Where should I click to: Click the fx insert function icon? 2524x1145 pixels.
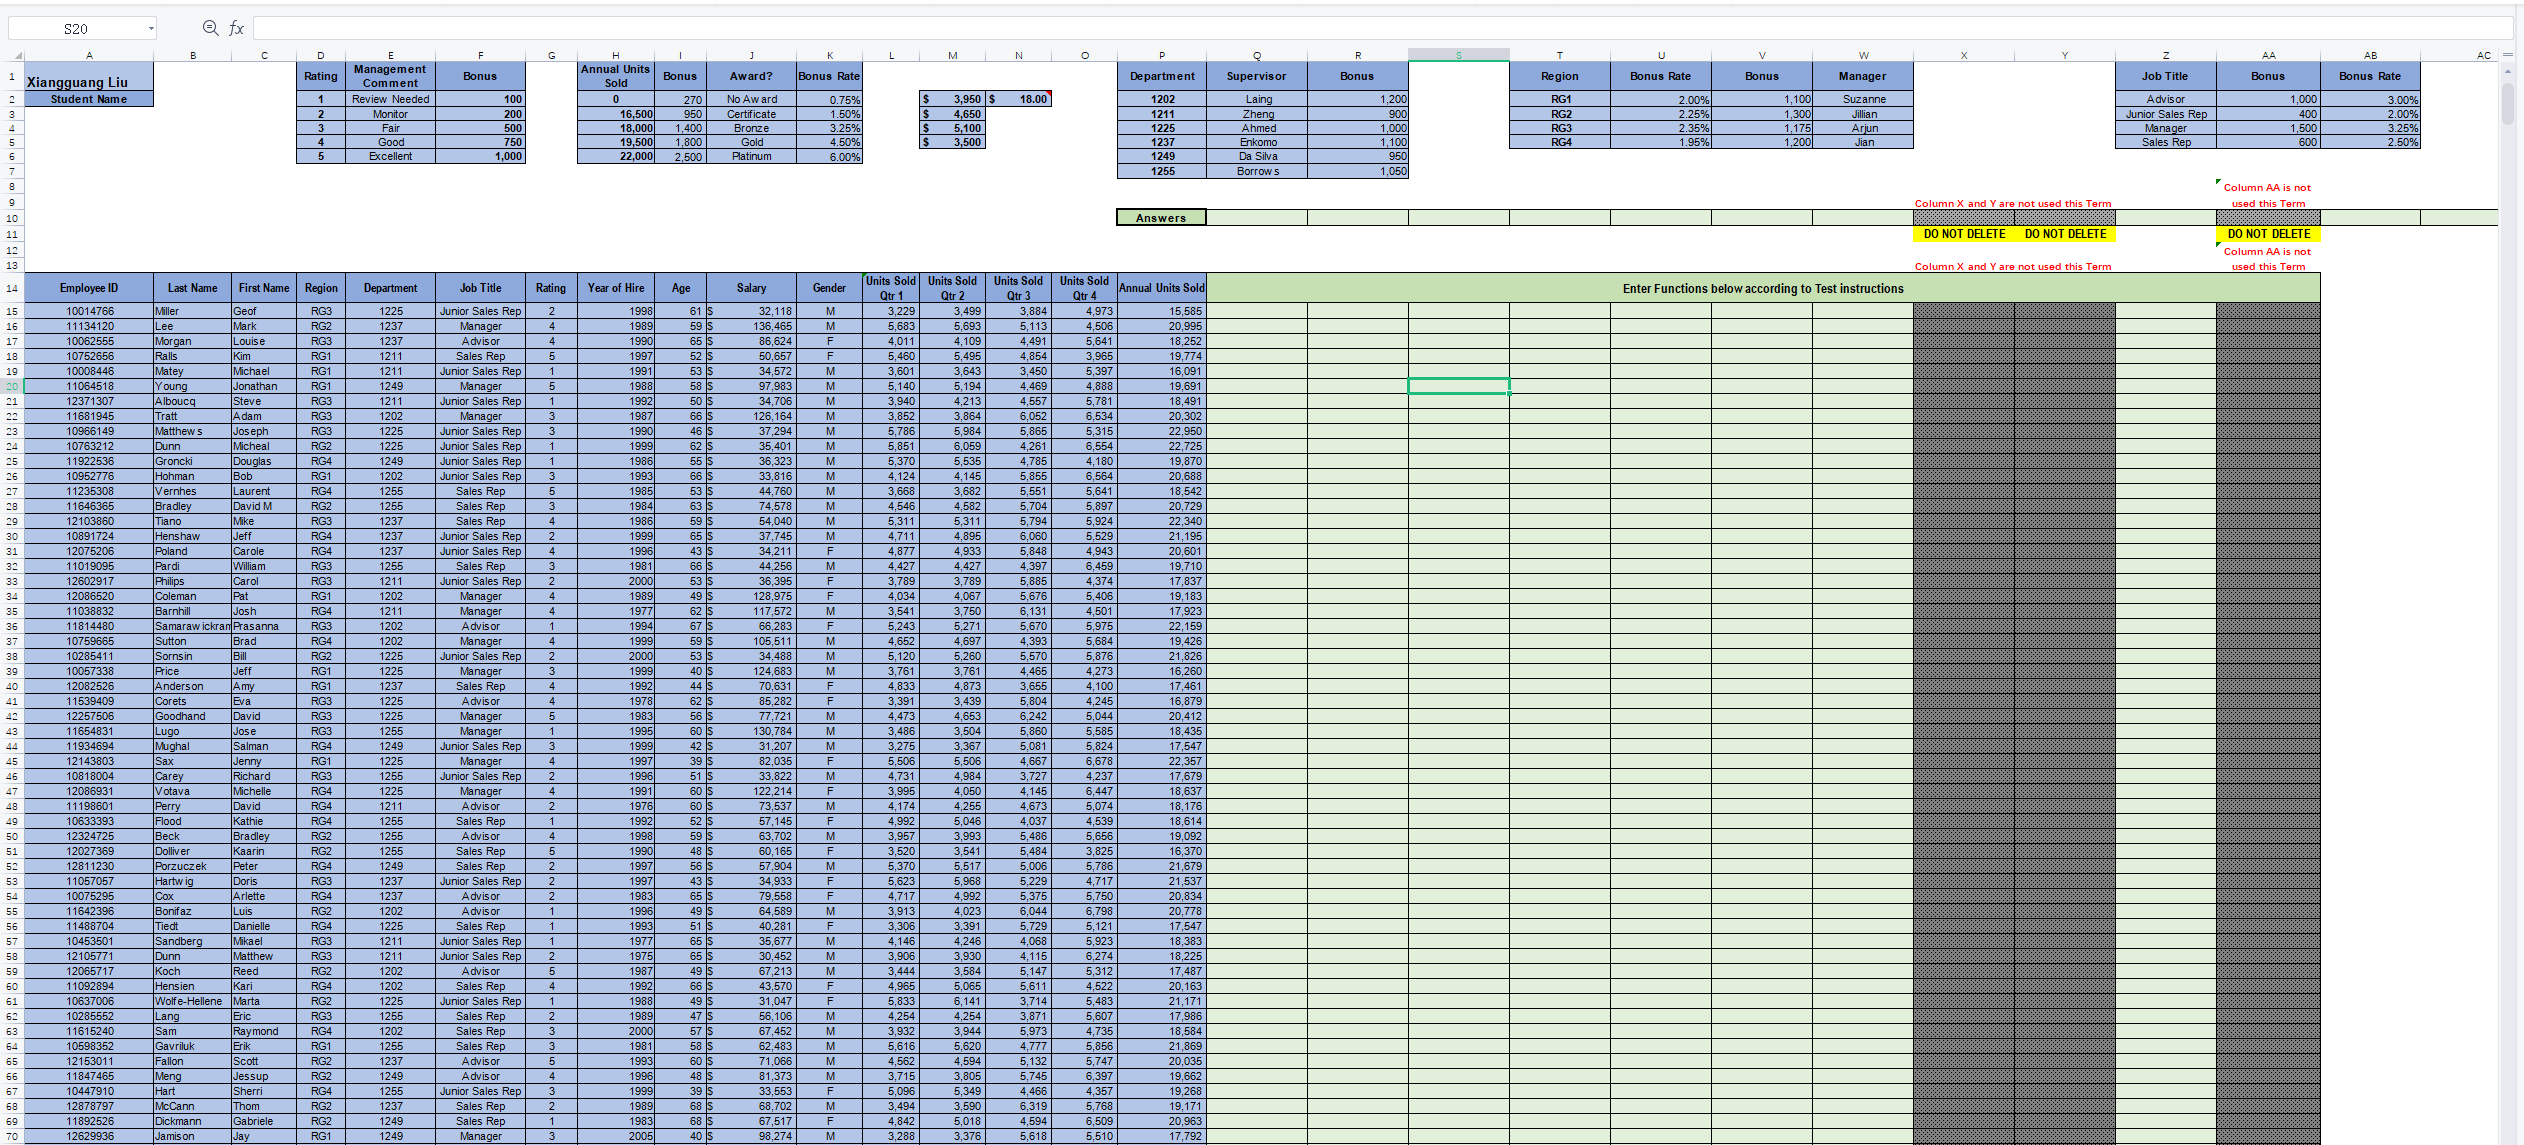236,27
